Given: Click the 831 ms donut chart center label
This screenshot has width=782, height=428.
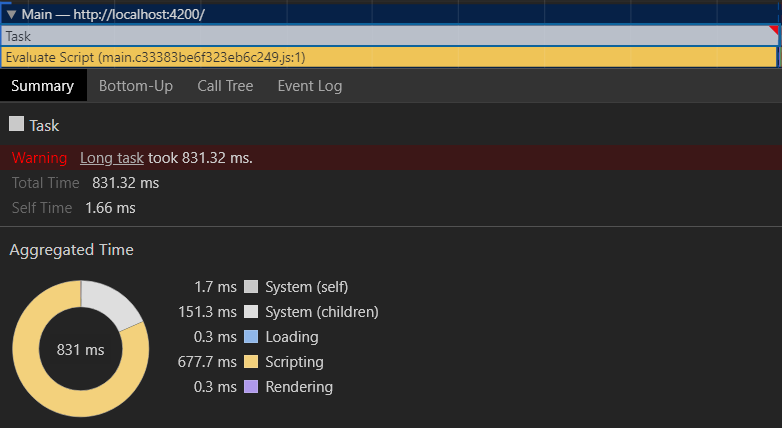Looking at the screenshot, I should point(81,350).
